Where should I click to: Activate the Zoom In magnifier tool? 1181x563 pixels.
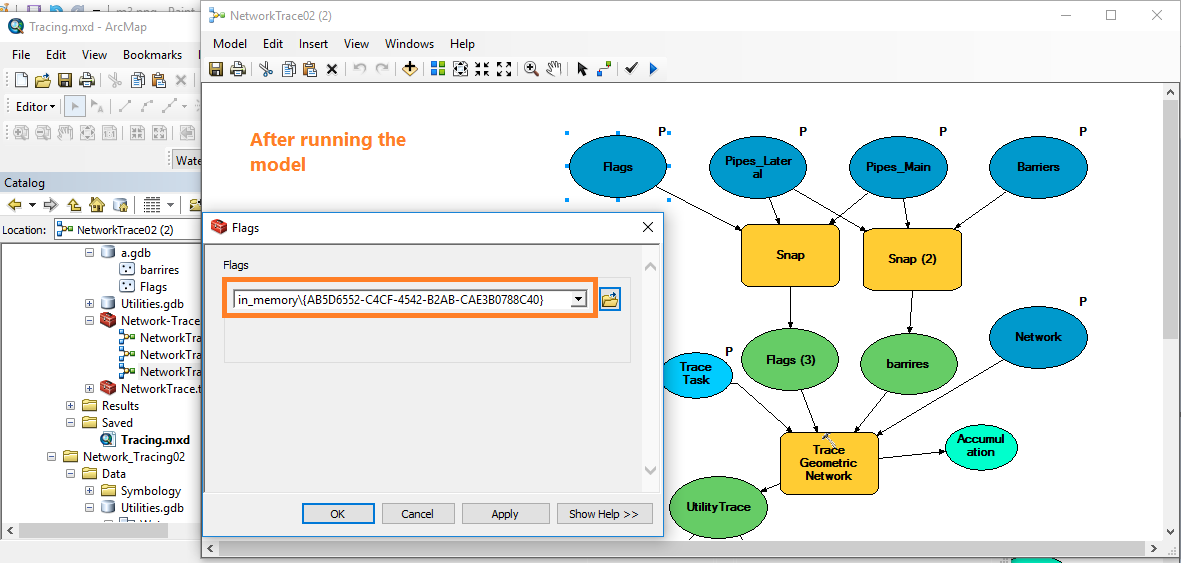point(532,69)
